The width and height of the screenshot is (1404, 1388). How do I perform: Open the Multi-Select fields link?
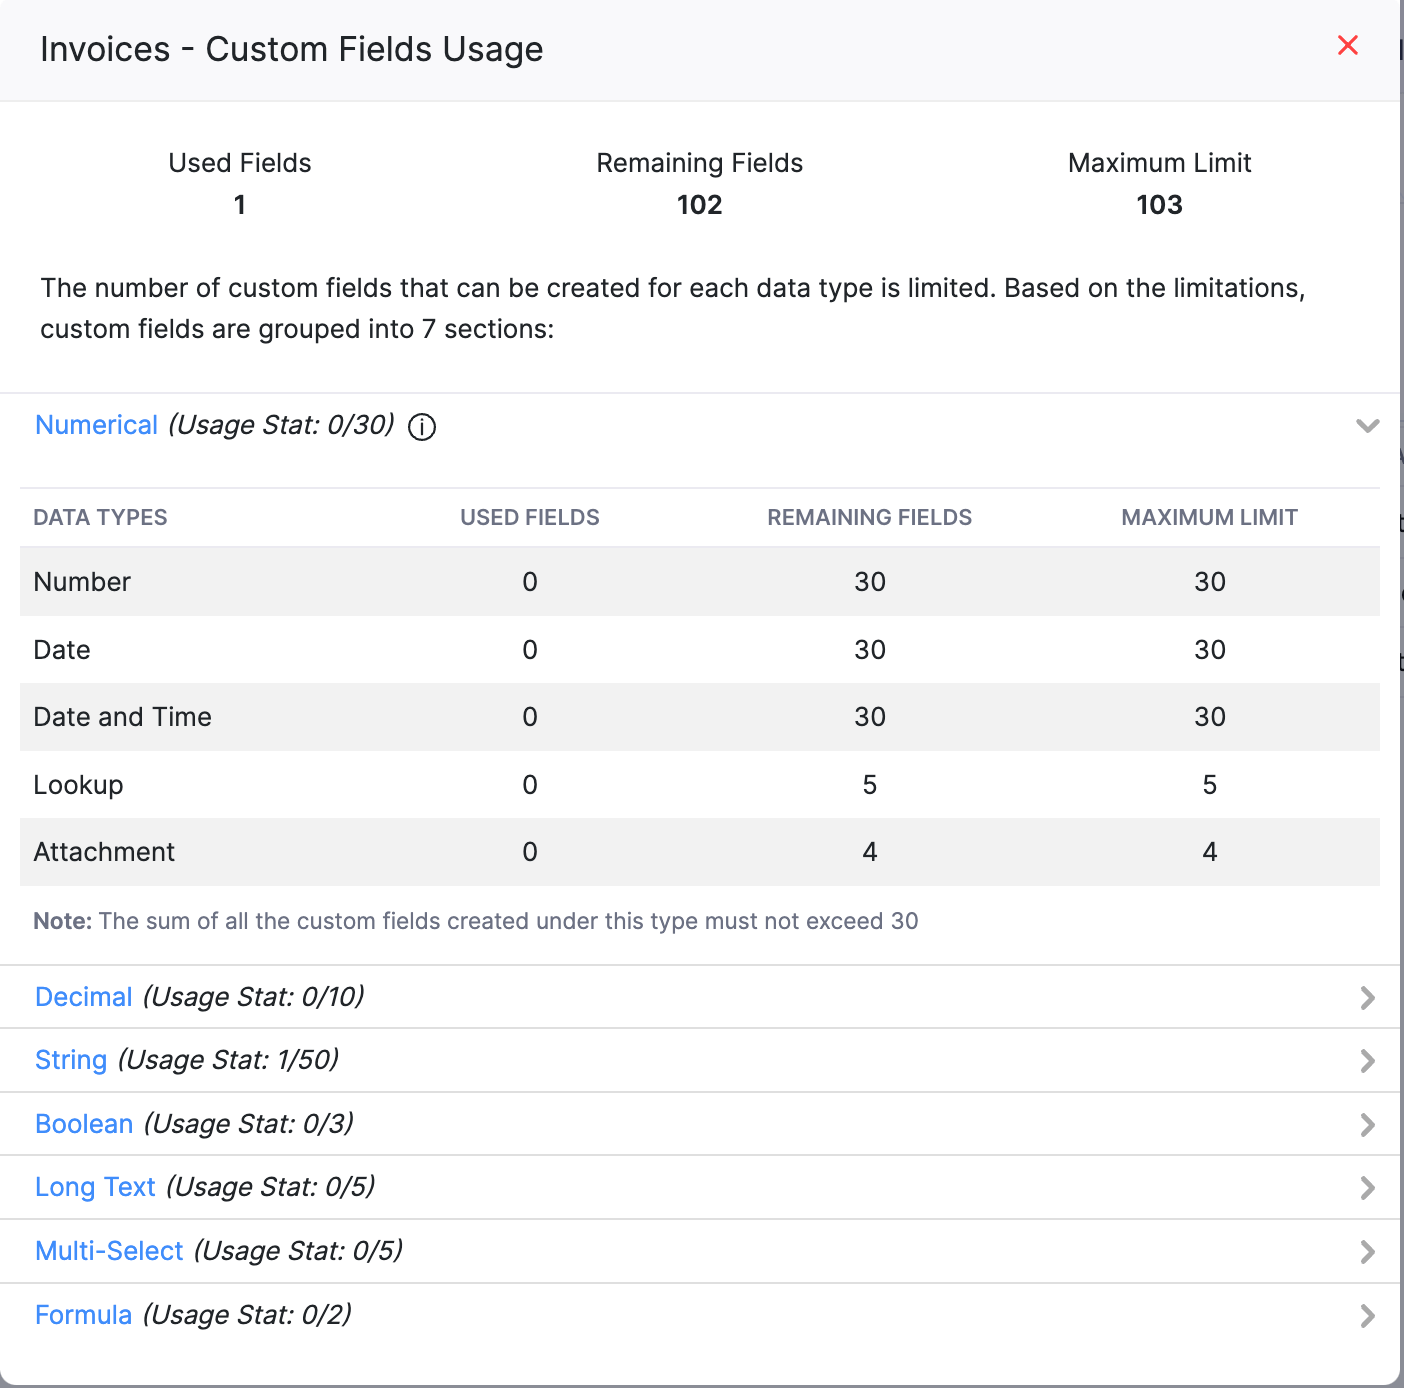click(x=108, y=1251)
